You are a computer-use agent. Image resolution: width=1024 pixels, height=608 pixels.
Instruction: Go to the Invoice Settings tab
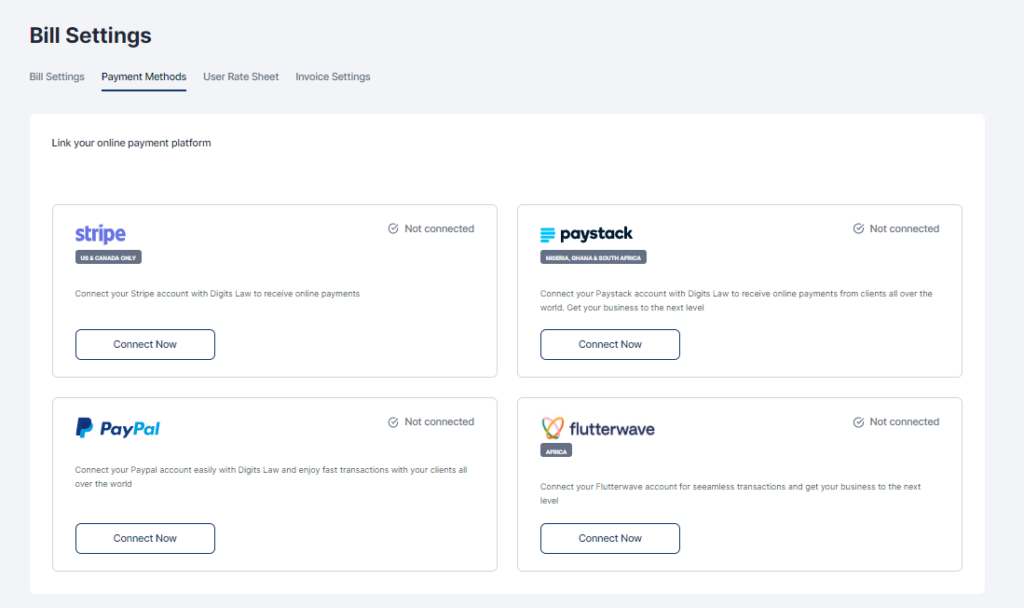click(333, 77)
